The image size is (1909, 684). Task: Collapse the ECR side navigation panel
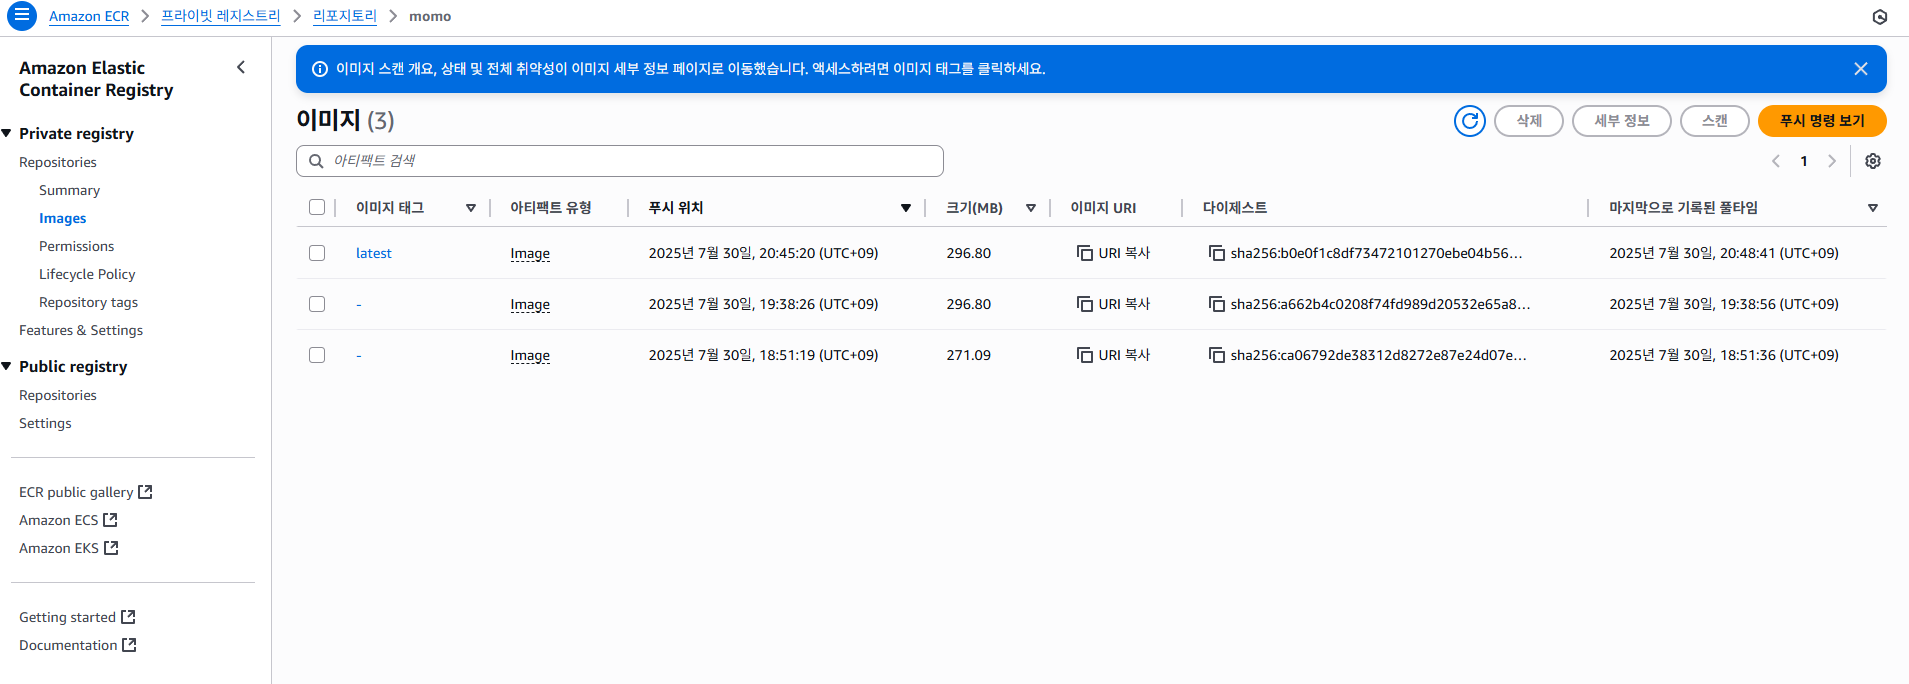[x=241, y=67]
